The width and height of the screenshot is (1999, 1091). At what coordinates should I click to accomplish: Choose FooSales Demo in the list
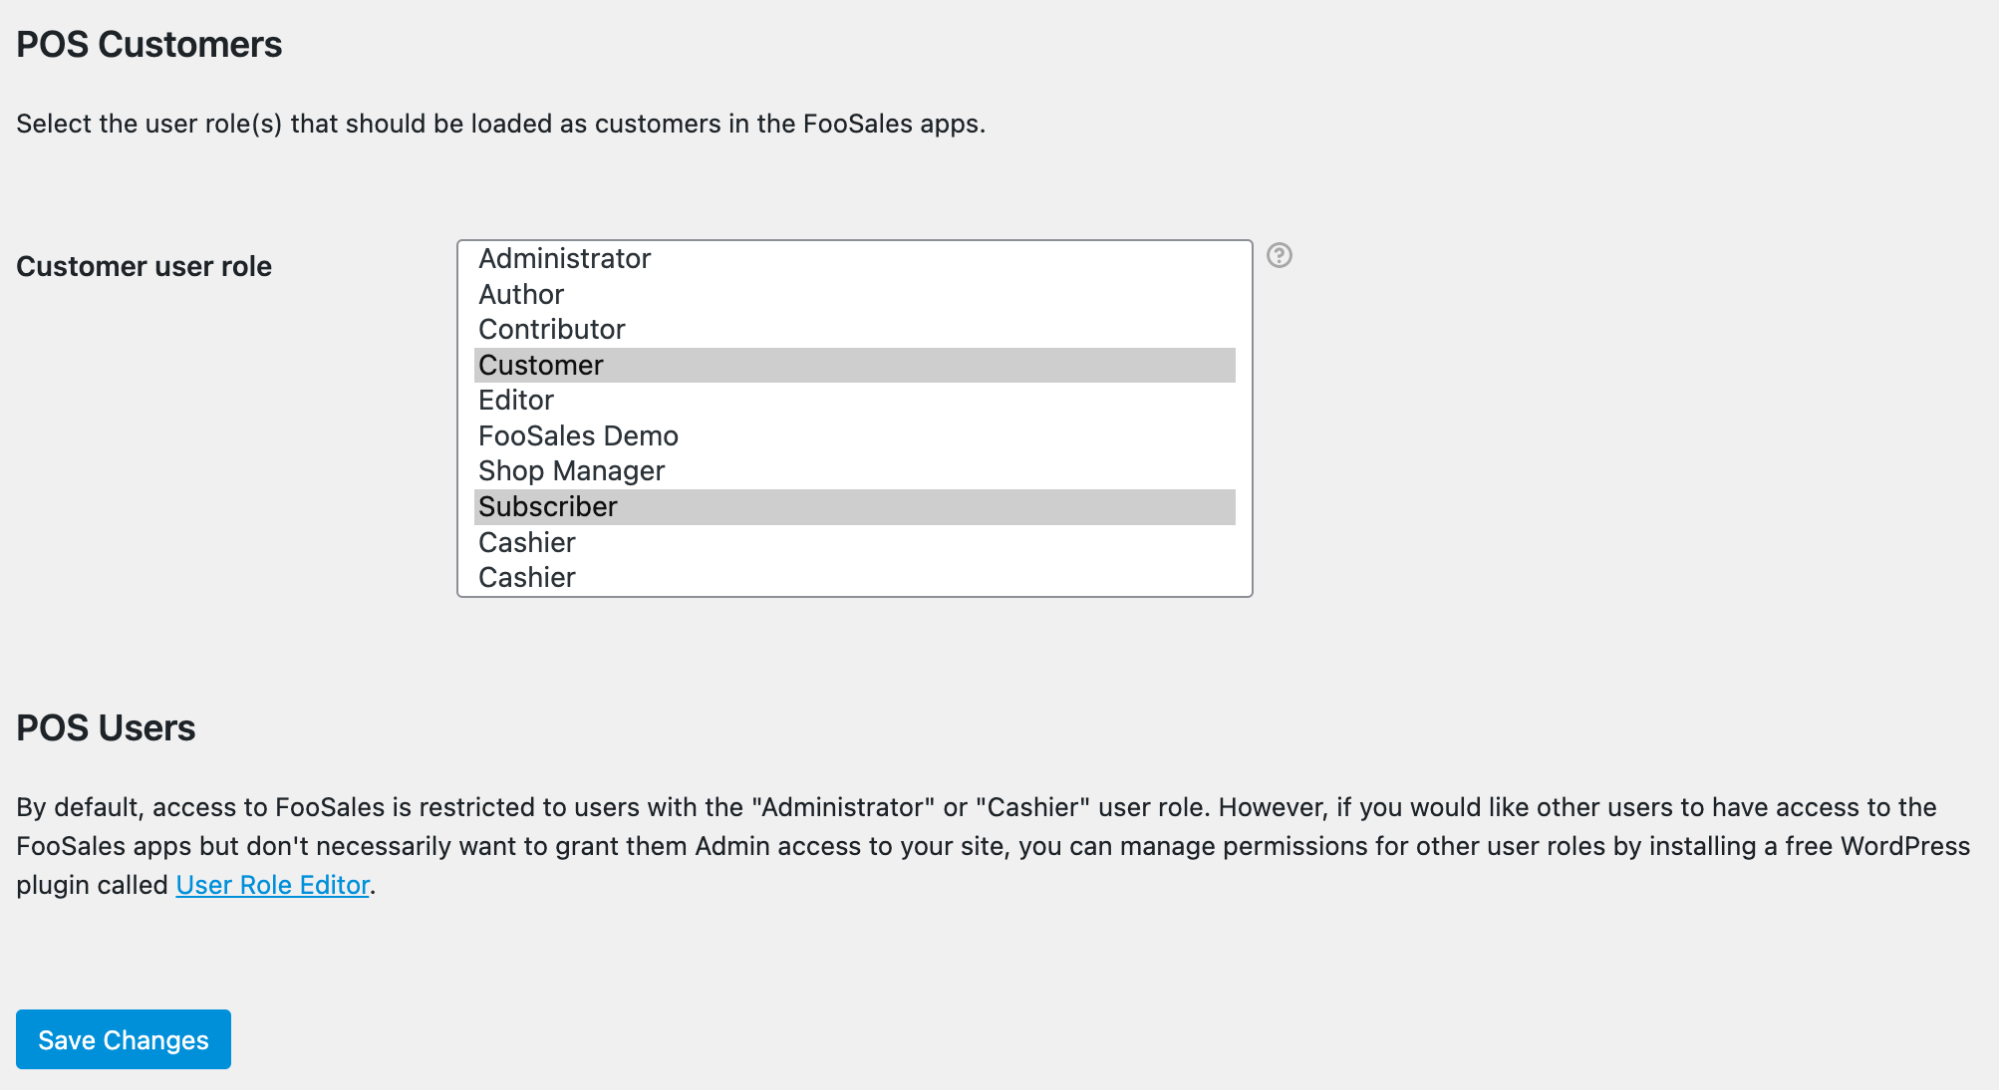[578, 437]
